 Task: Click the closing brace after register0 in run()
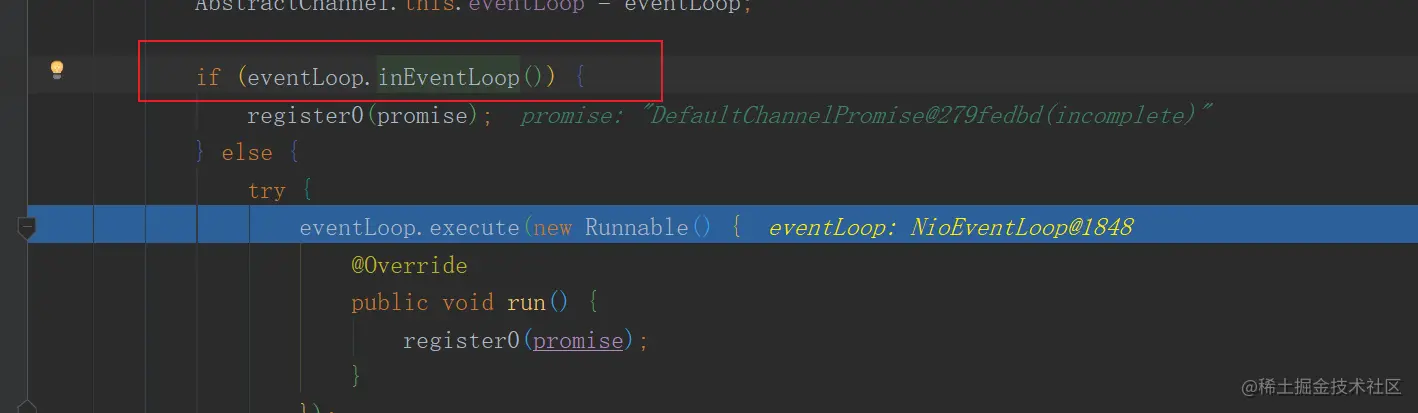click(x=356, y=376)
